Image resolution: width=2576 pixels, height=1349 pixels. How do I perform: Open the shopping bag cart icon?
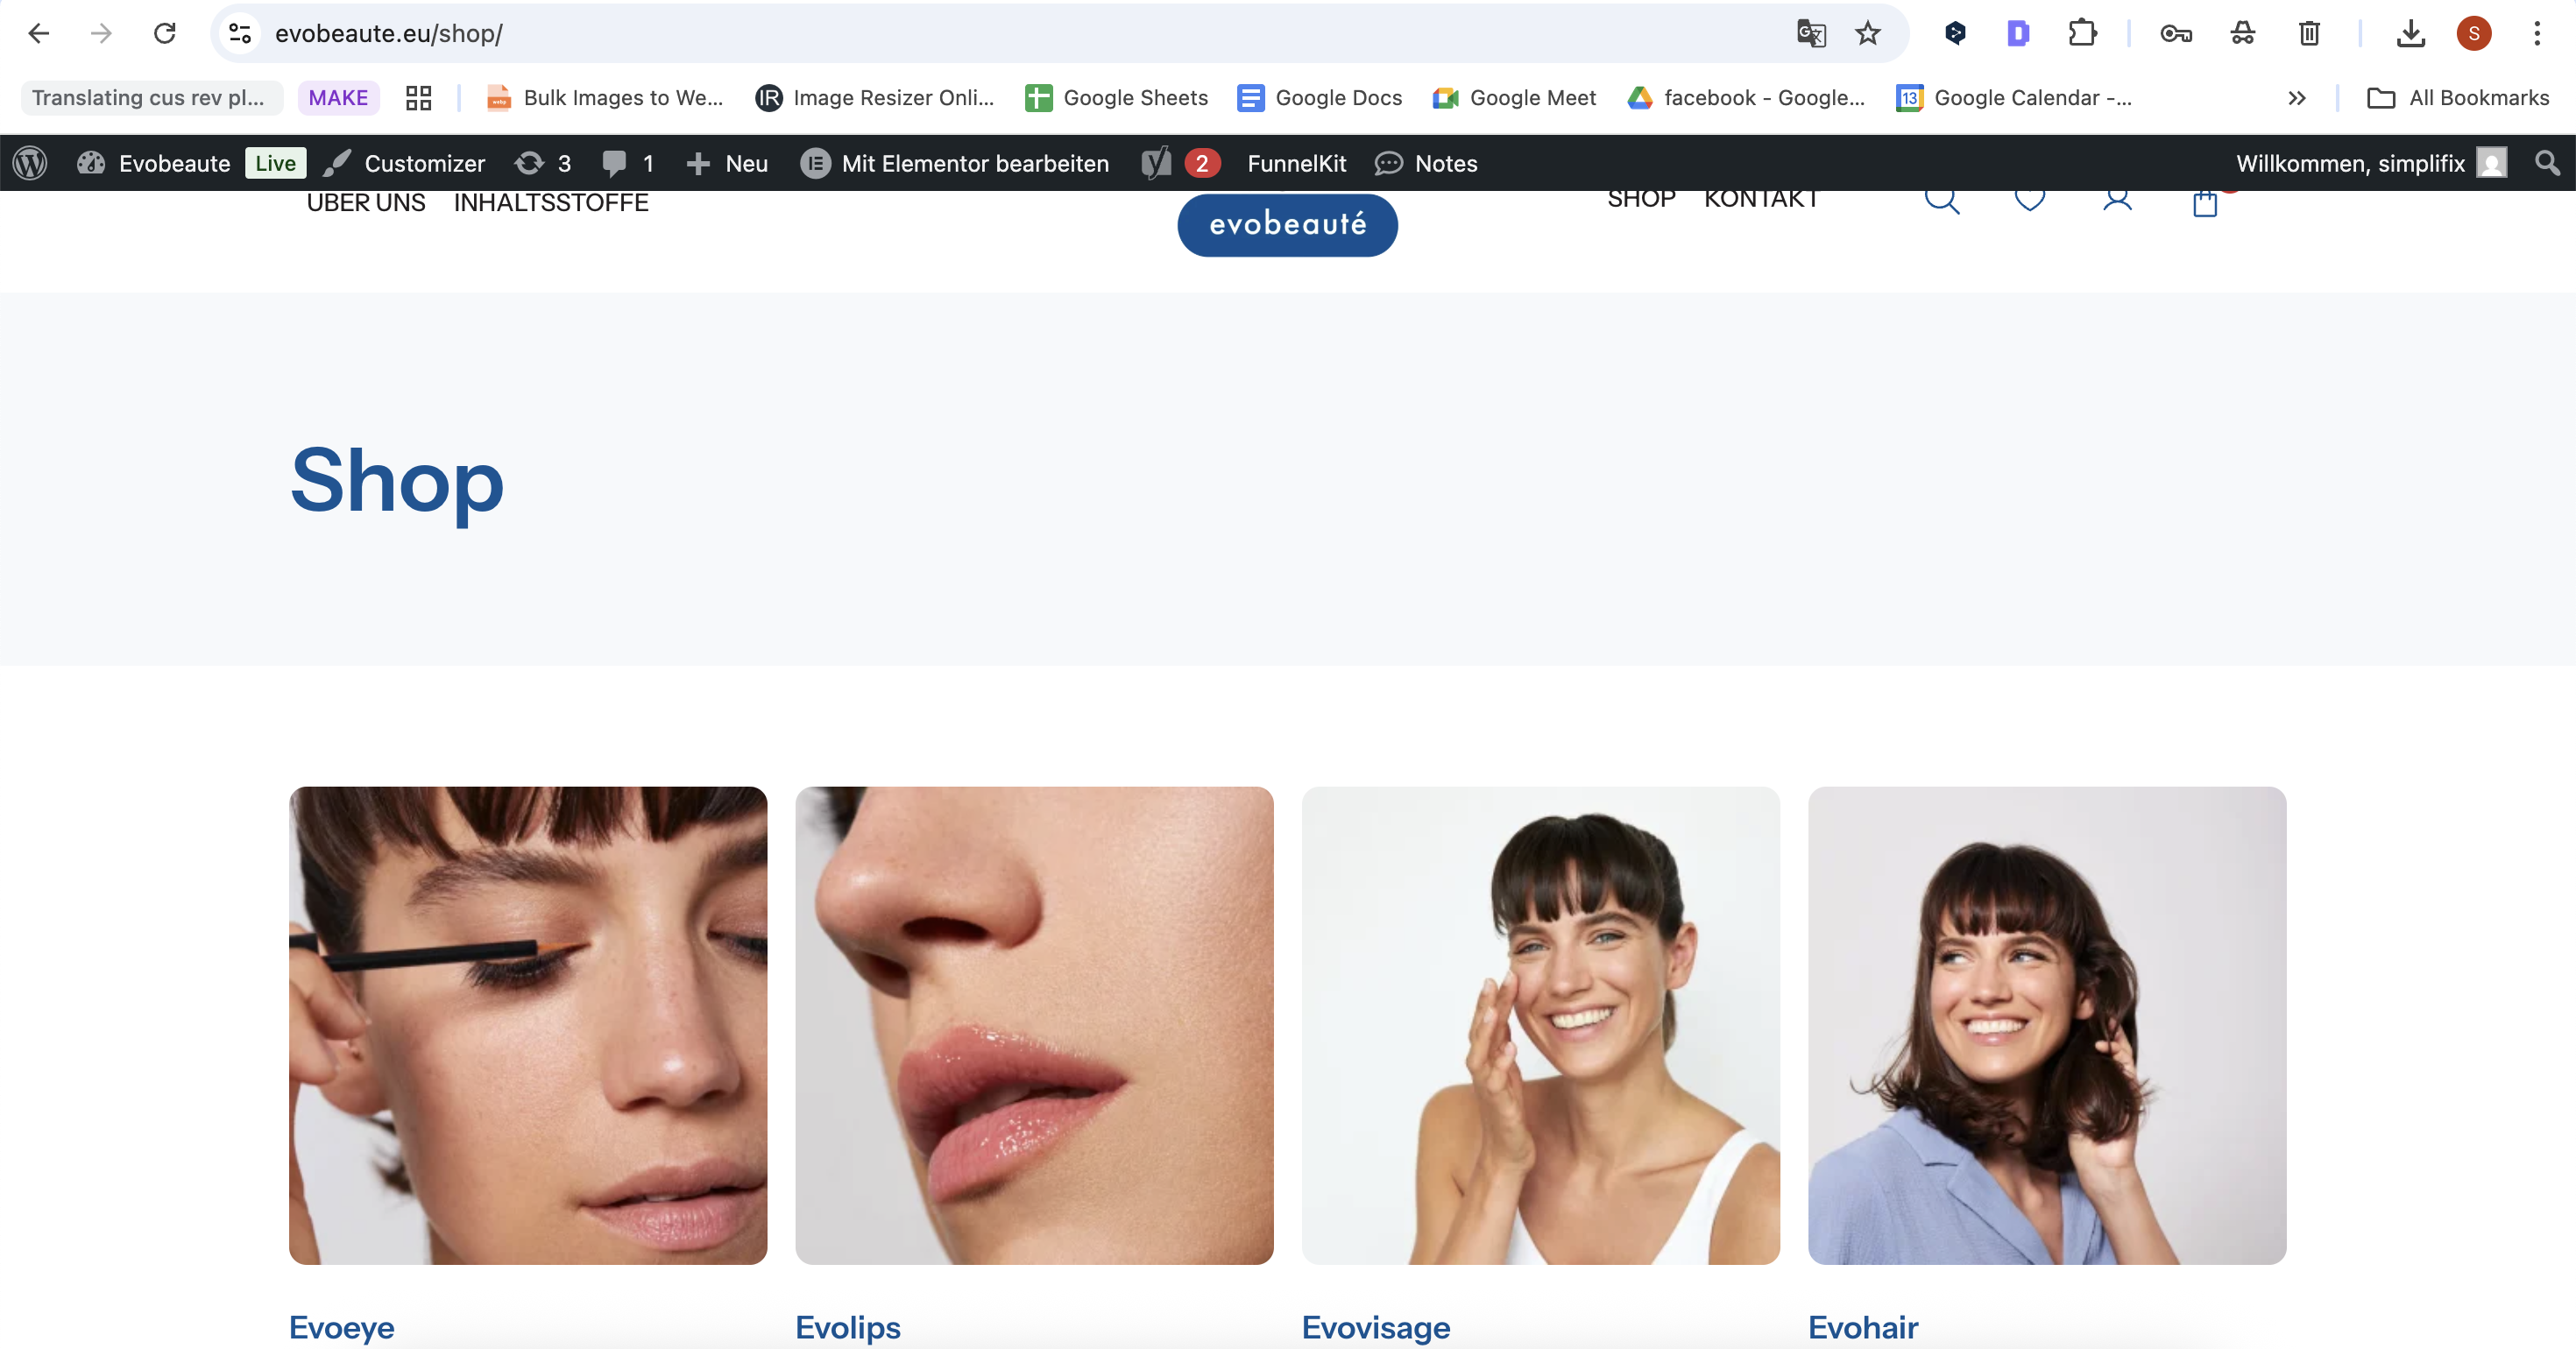2205,204
